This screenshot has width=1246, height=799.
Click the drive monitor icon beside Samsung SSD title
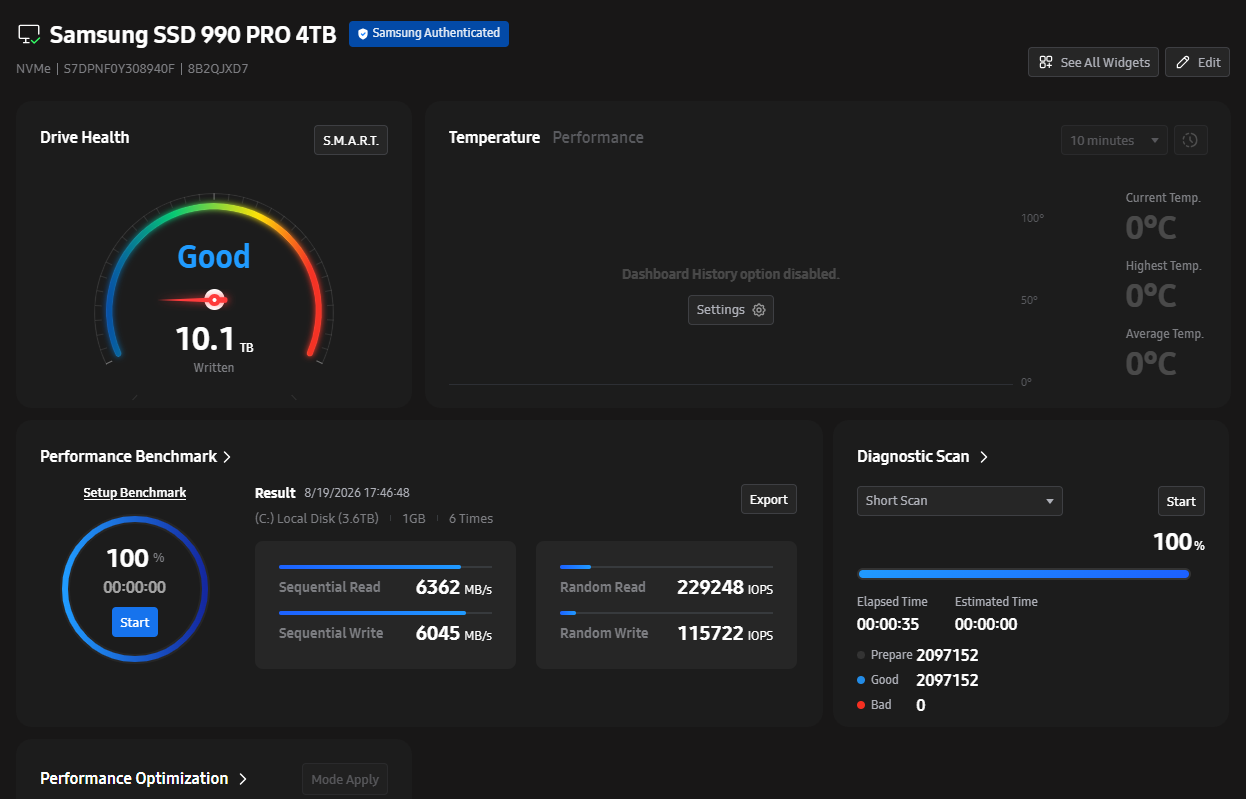click(x=29, y=34)
